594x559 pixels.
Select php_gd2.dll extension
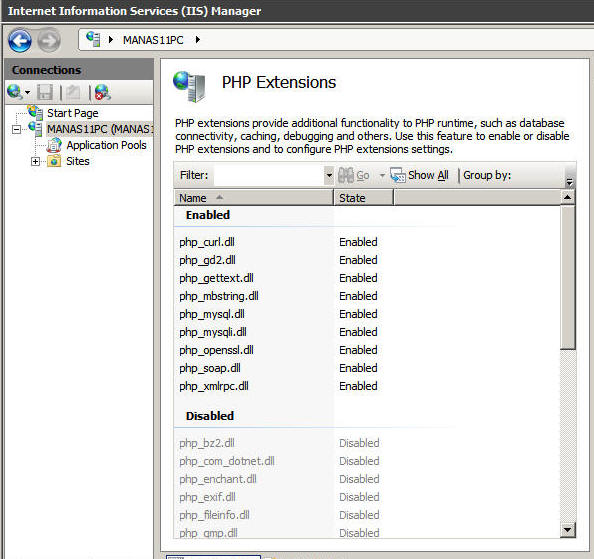click(x=207, y=260)
